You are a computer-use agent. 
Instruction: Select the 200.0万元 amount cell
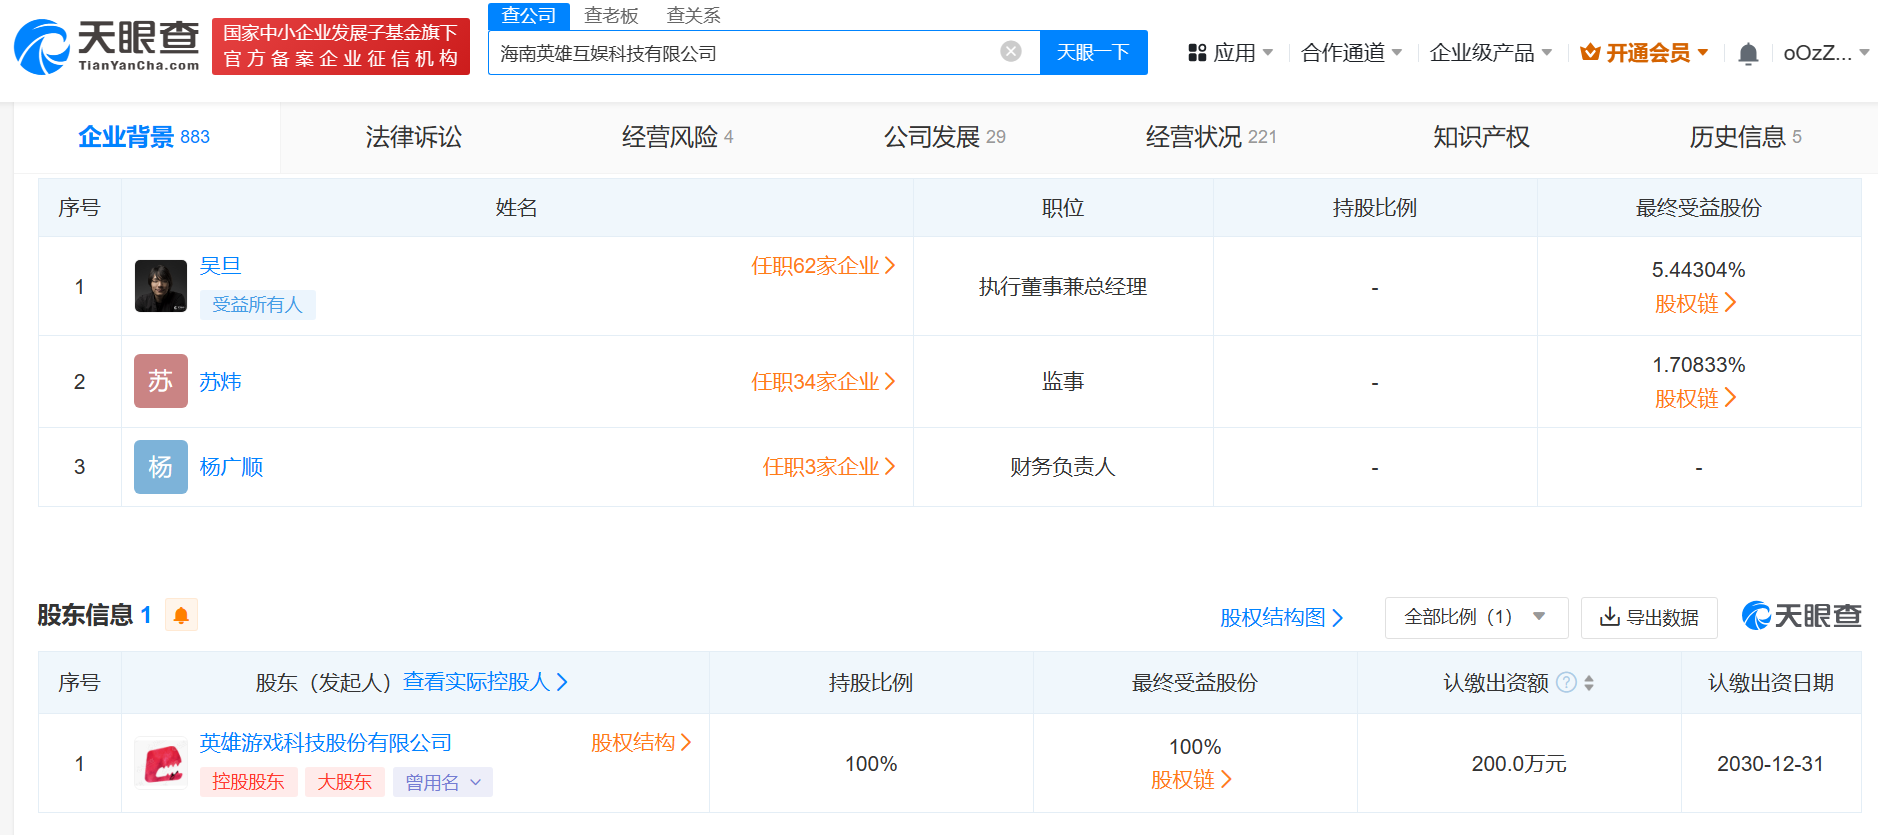coord(1519,763)
